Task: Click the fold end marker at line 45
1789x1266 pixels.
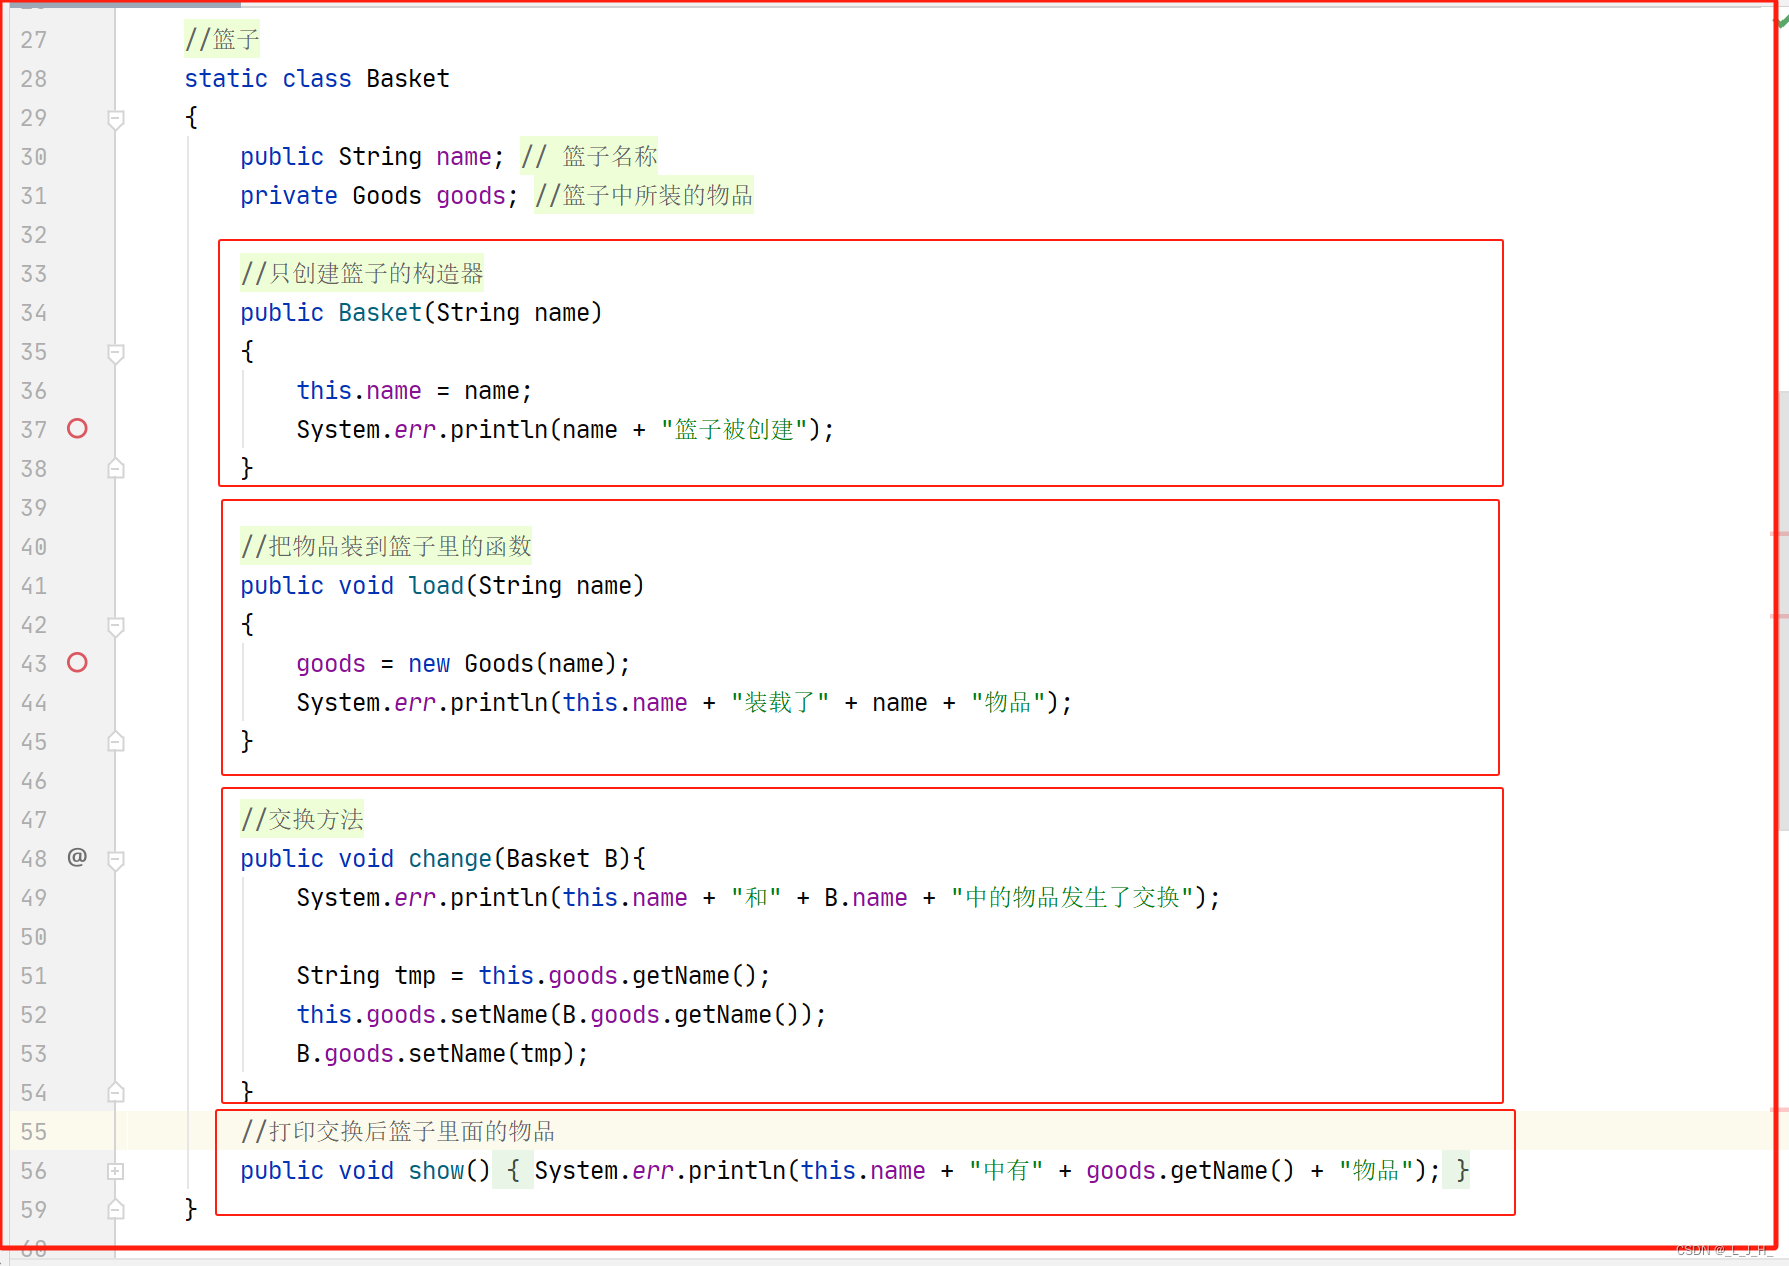Action: 116,741
